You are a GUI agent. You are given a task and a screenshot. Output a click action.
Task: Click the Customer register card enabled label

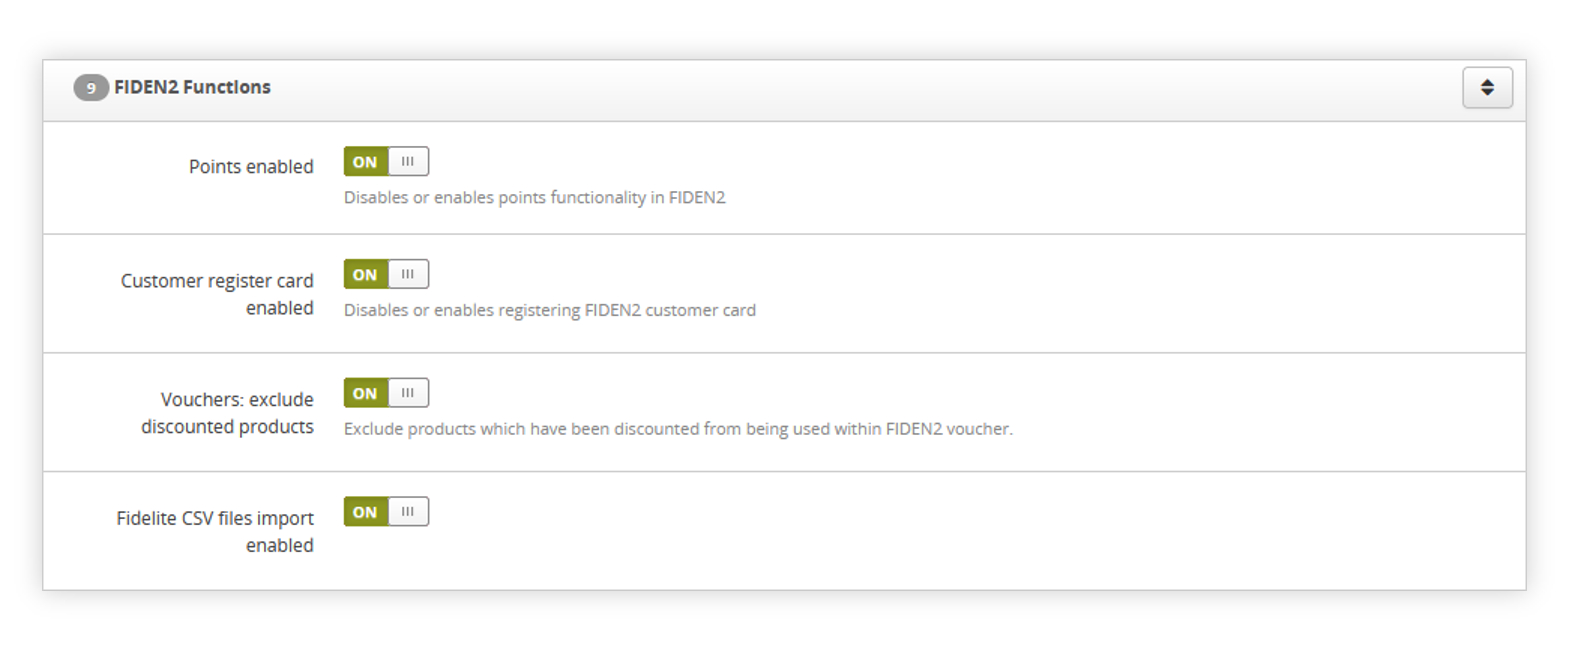217,294
